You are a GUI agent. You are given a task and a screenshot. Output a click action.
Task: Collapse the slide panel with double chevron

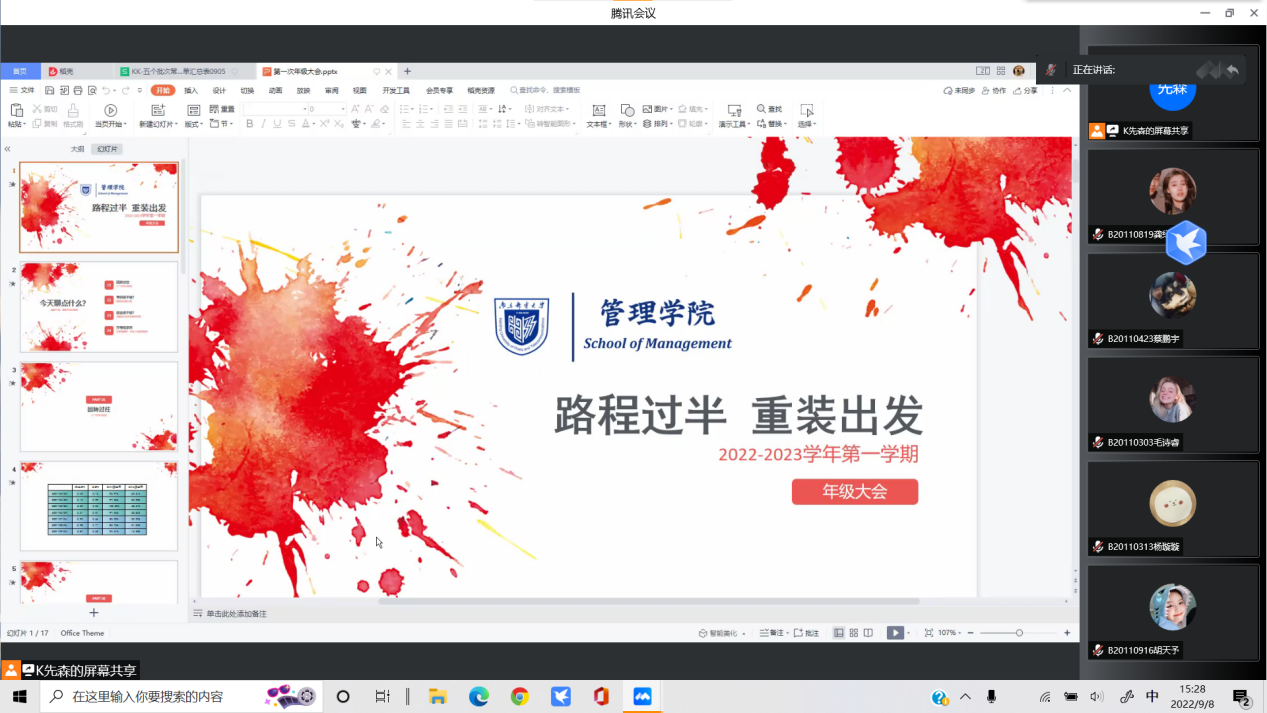coord(7,149)
